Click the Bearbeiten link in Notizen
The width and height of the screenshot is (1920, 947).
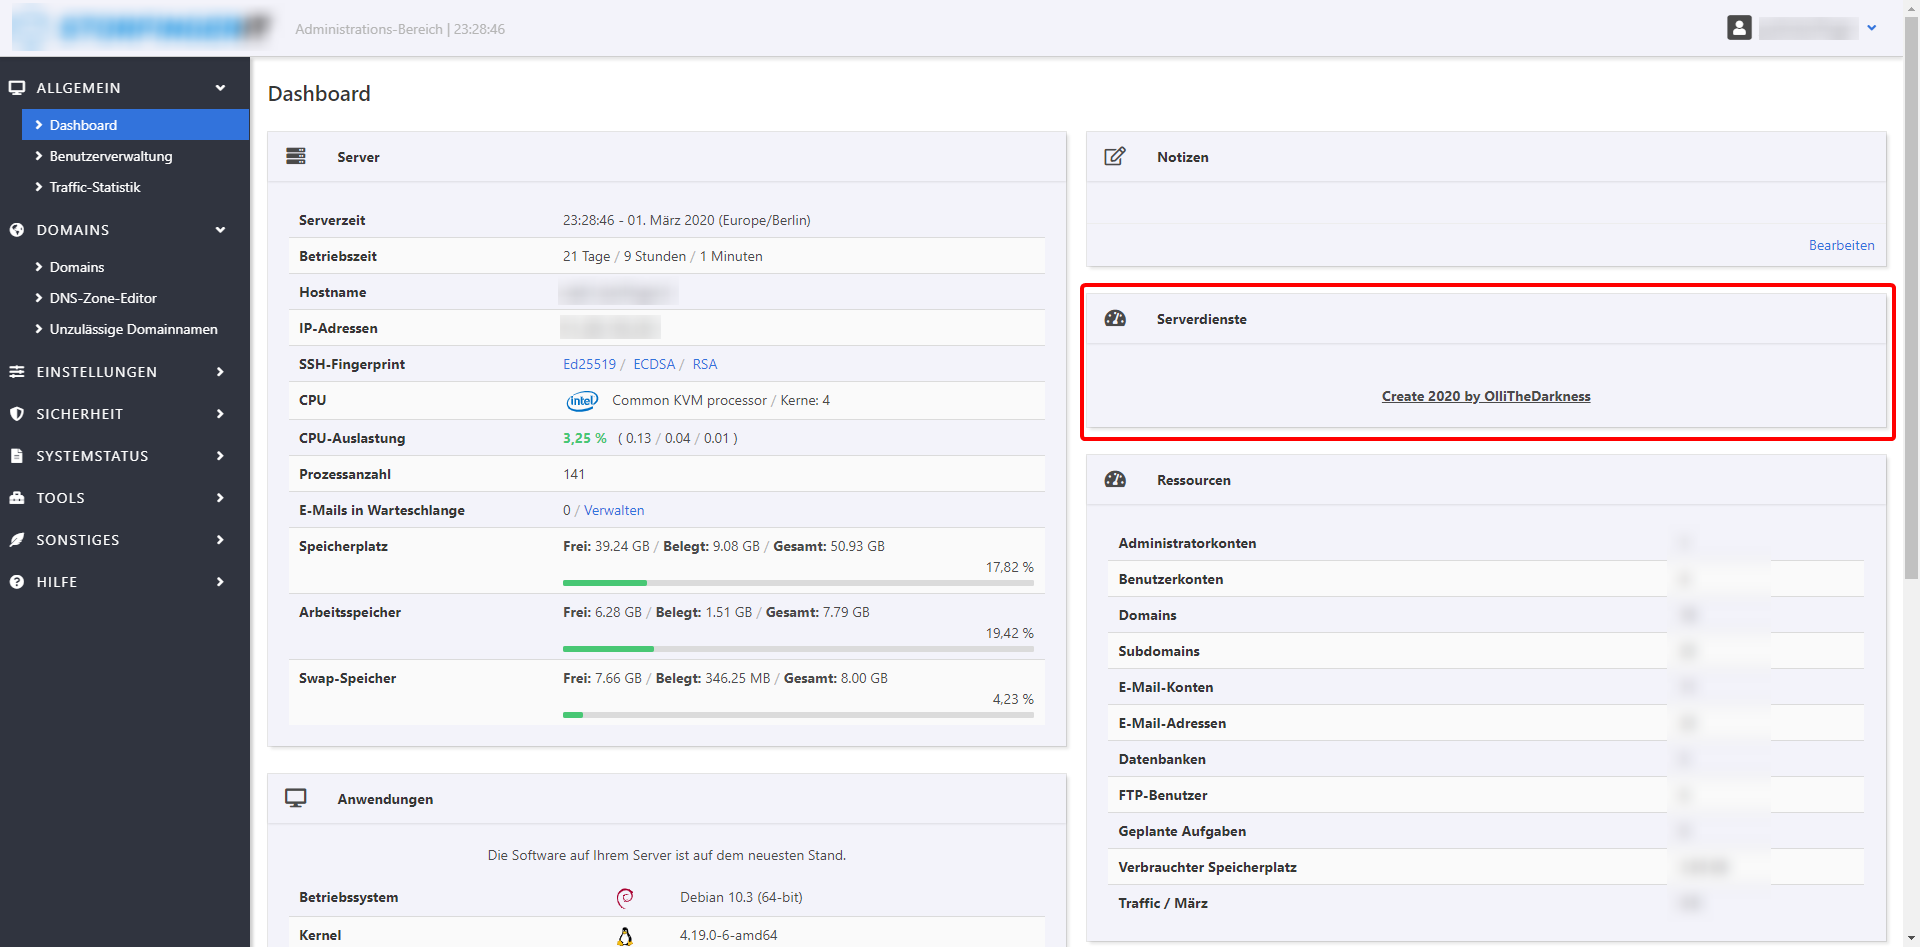1841,245
